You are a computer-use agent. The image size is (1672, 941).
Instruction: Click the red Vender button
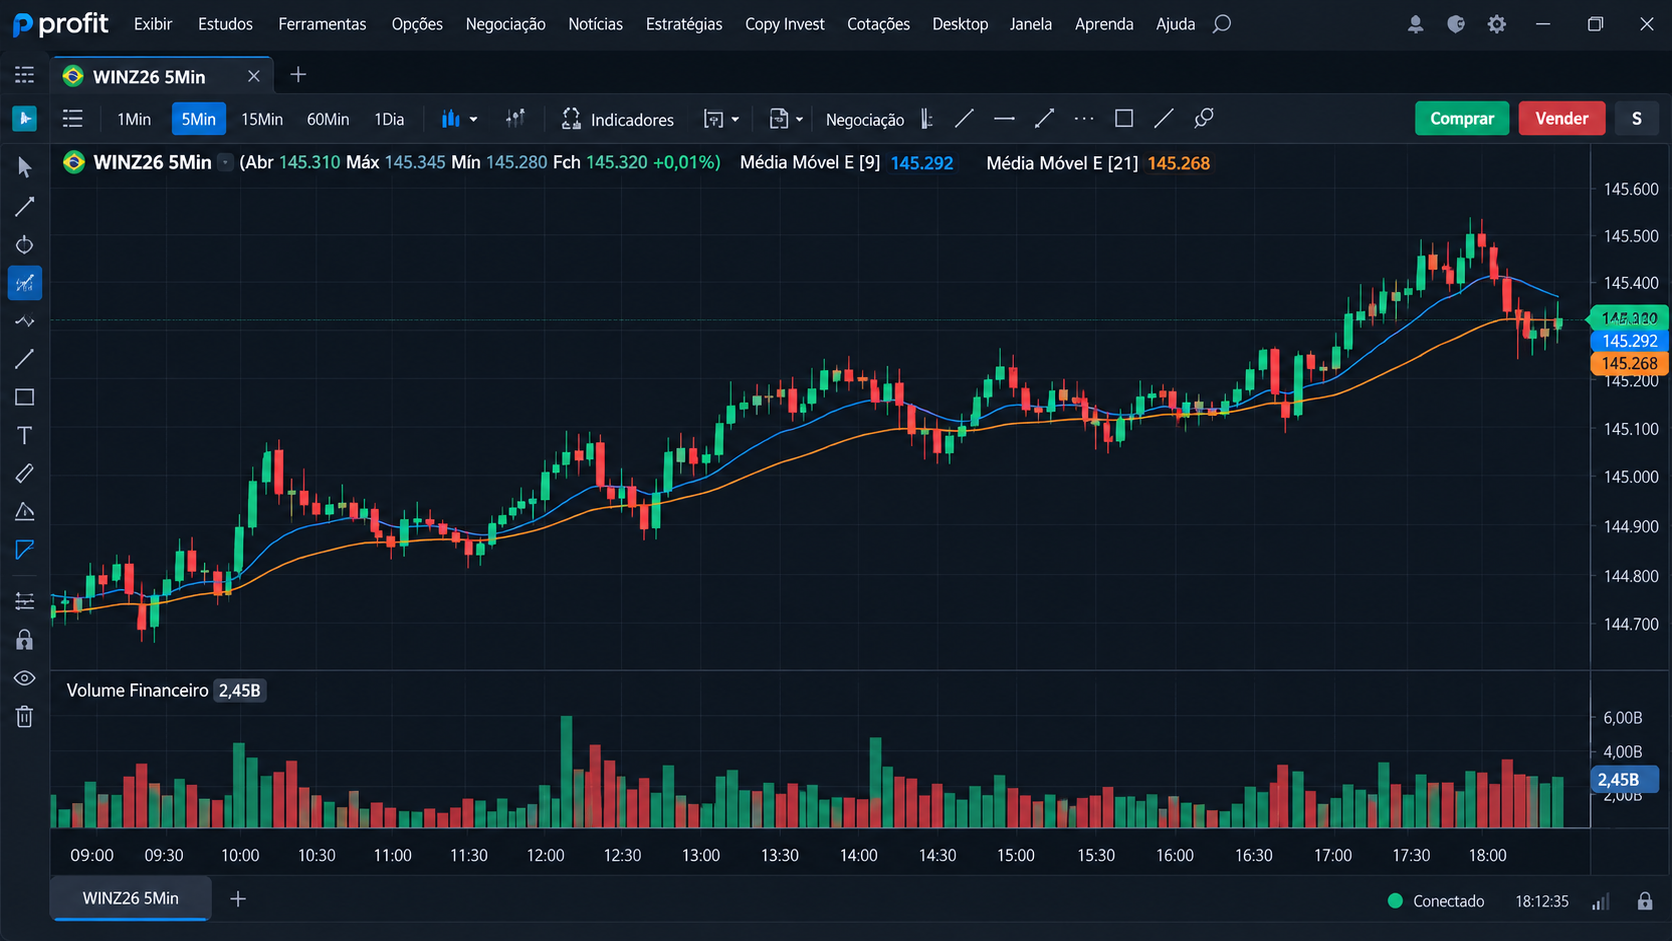coord(1562,118)
